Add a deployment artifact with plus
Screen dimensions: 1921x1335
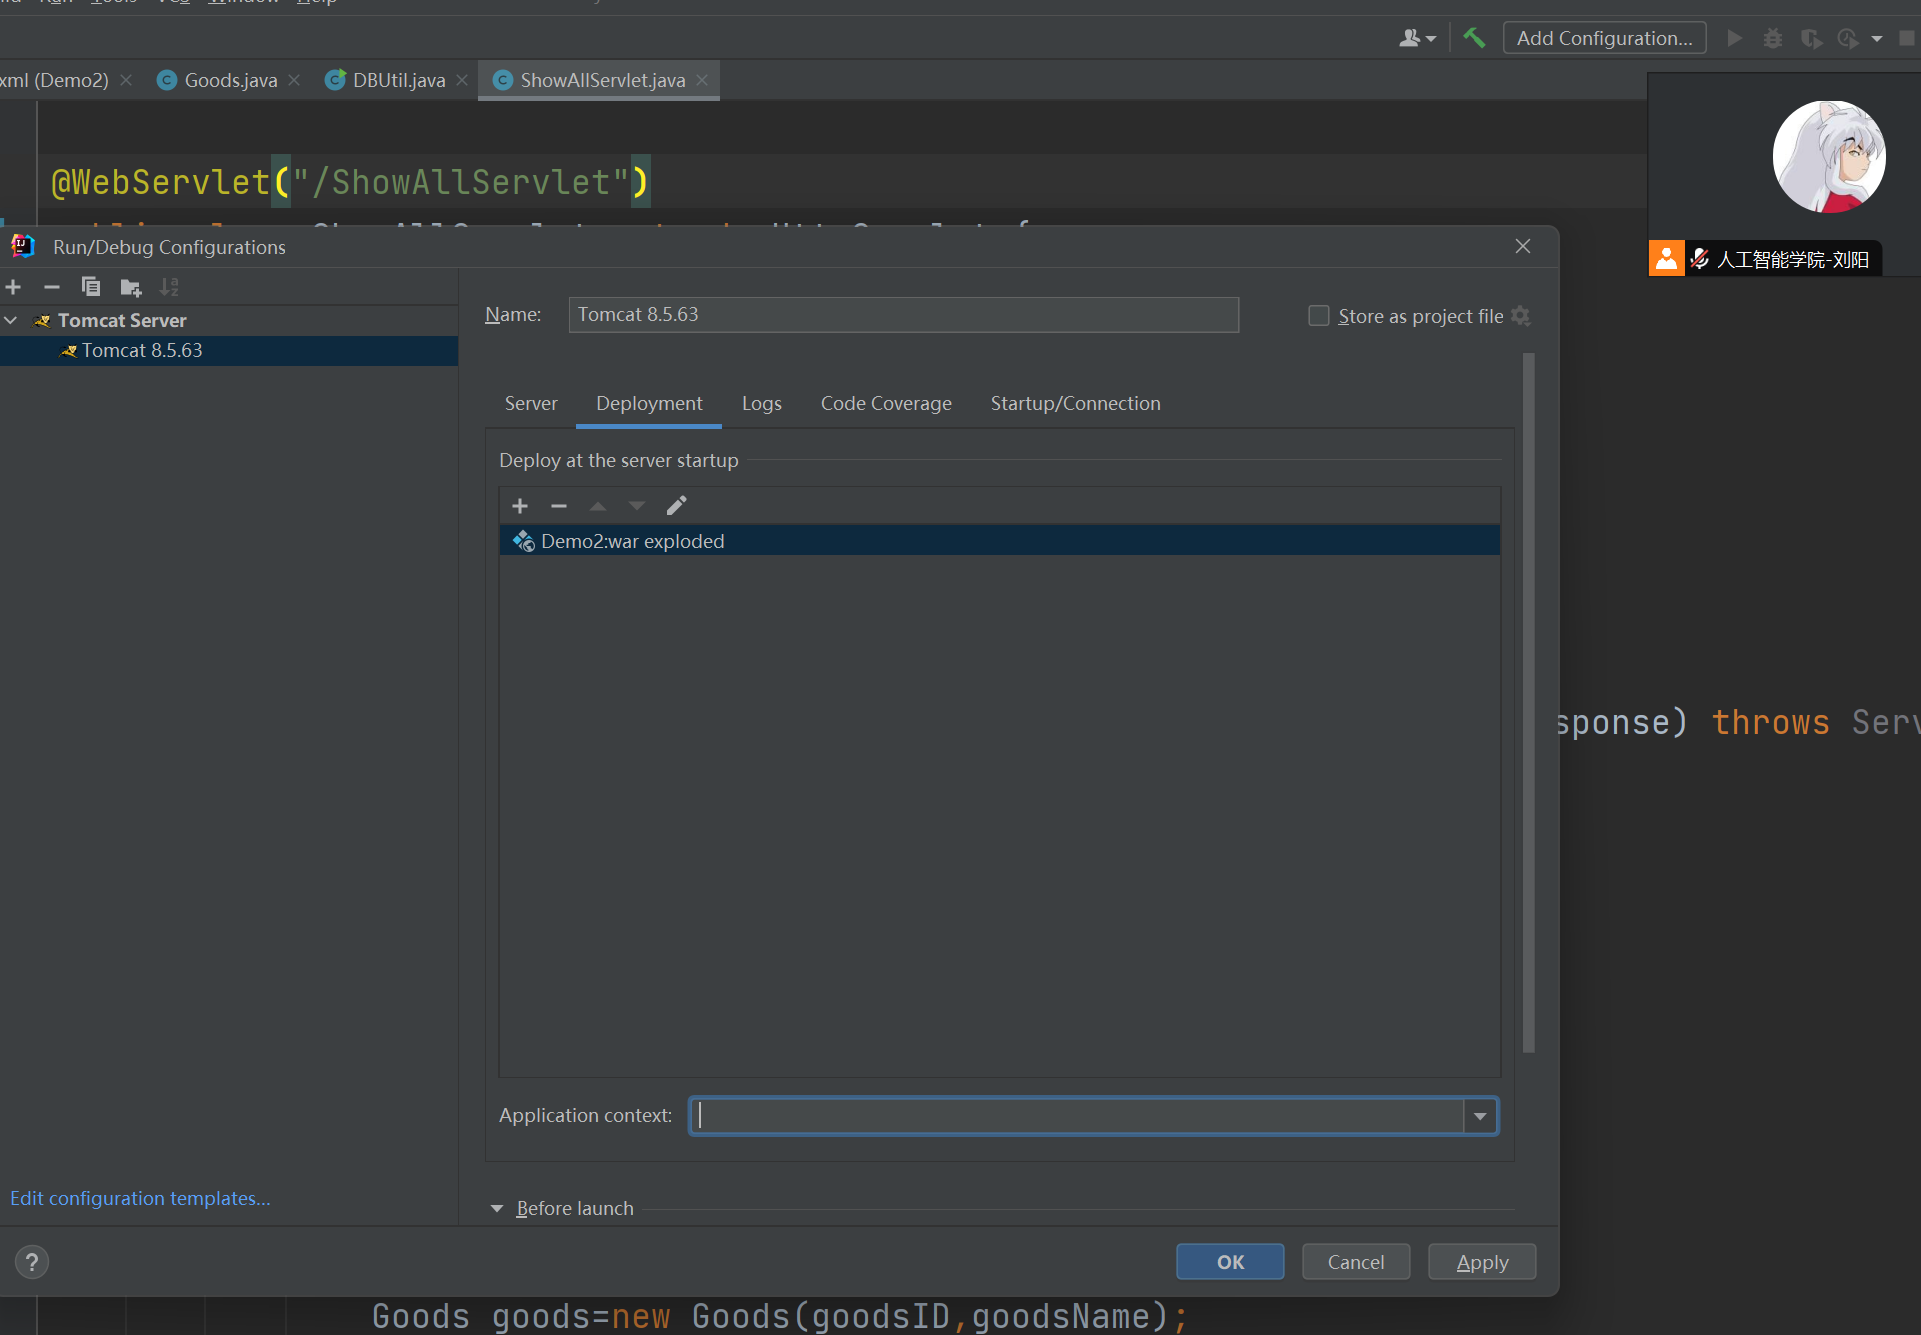tap(520, 506)
